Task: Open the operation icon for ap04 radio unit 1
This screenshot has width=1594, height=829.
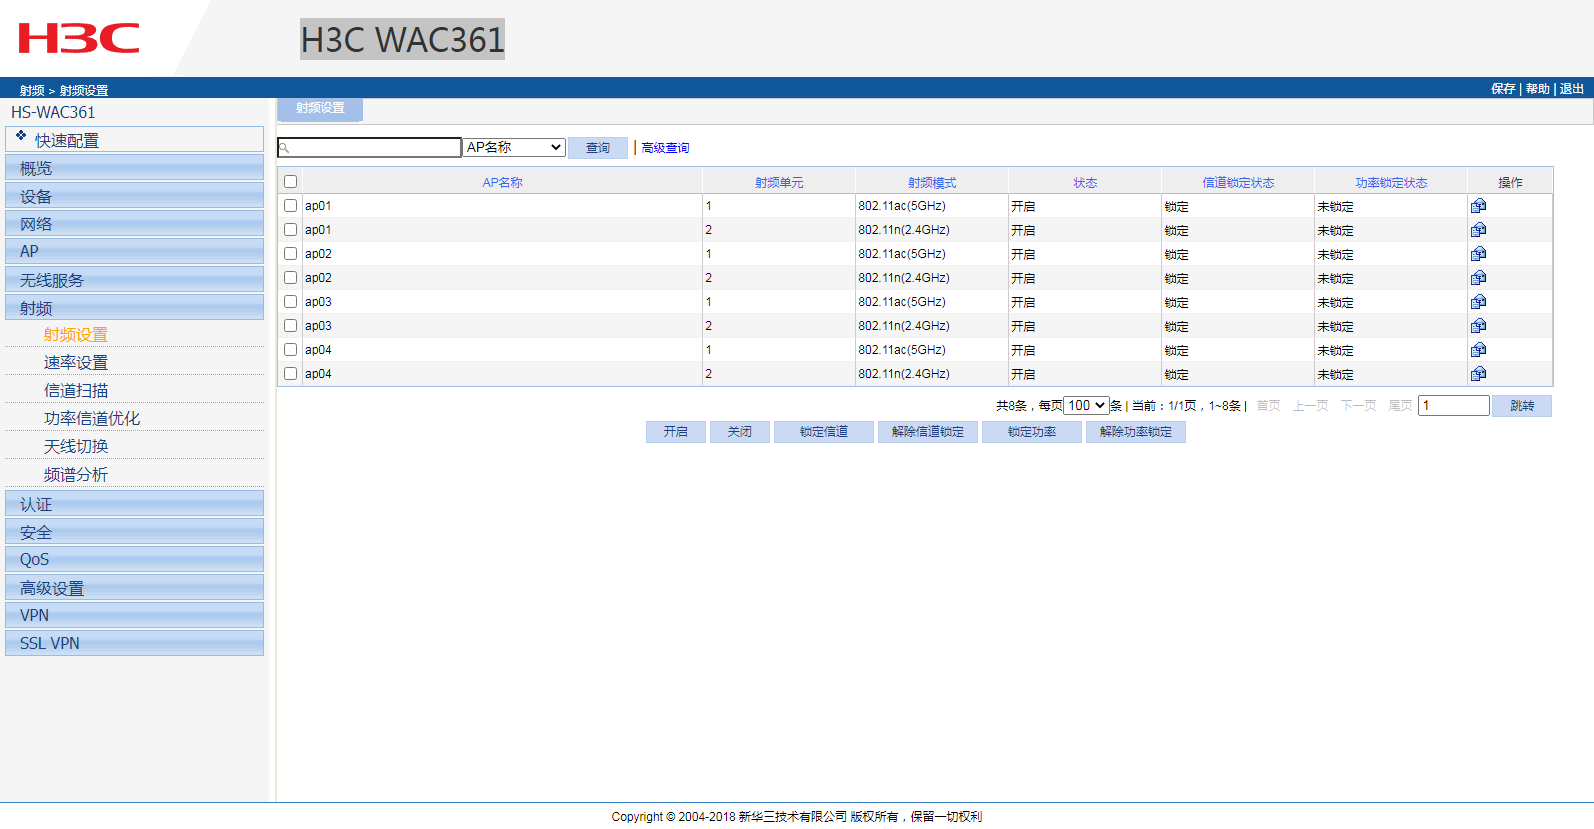Action: point(1478,350)
